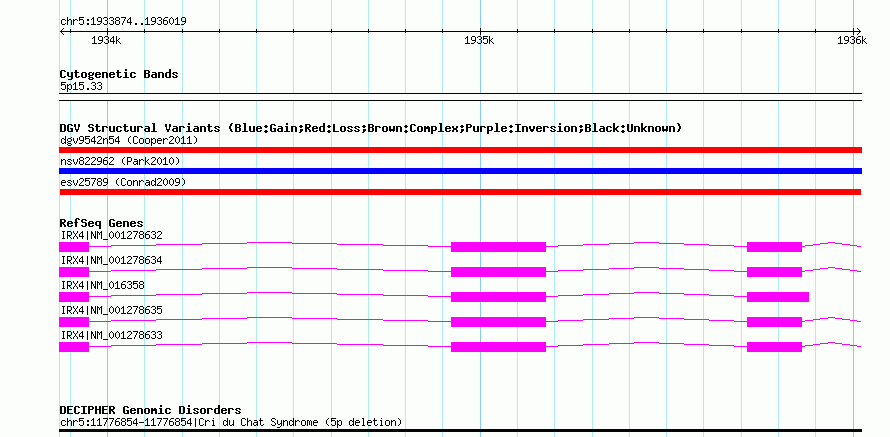Click the leftmost exon of NM_001278632
This screenshot has height=437, width=890.
[74, 247]
